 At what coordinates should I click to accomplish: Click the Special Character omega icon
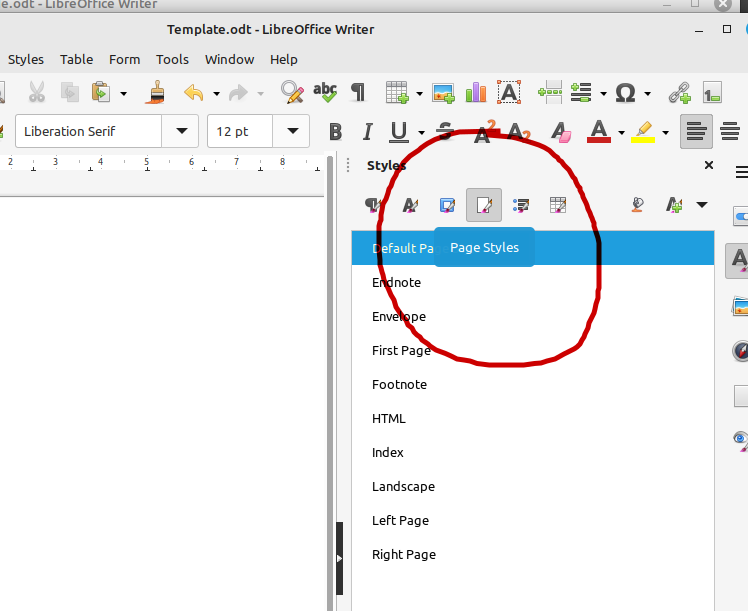click(x=625, y=93)
